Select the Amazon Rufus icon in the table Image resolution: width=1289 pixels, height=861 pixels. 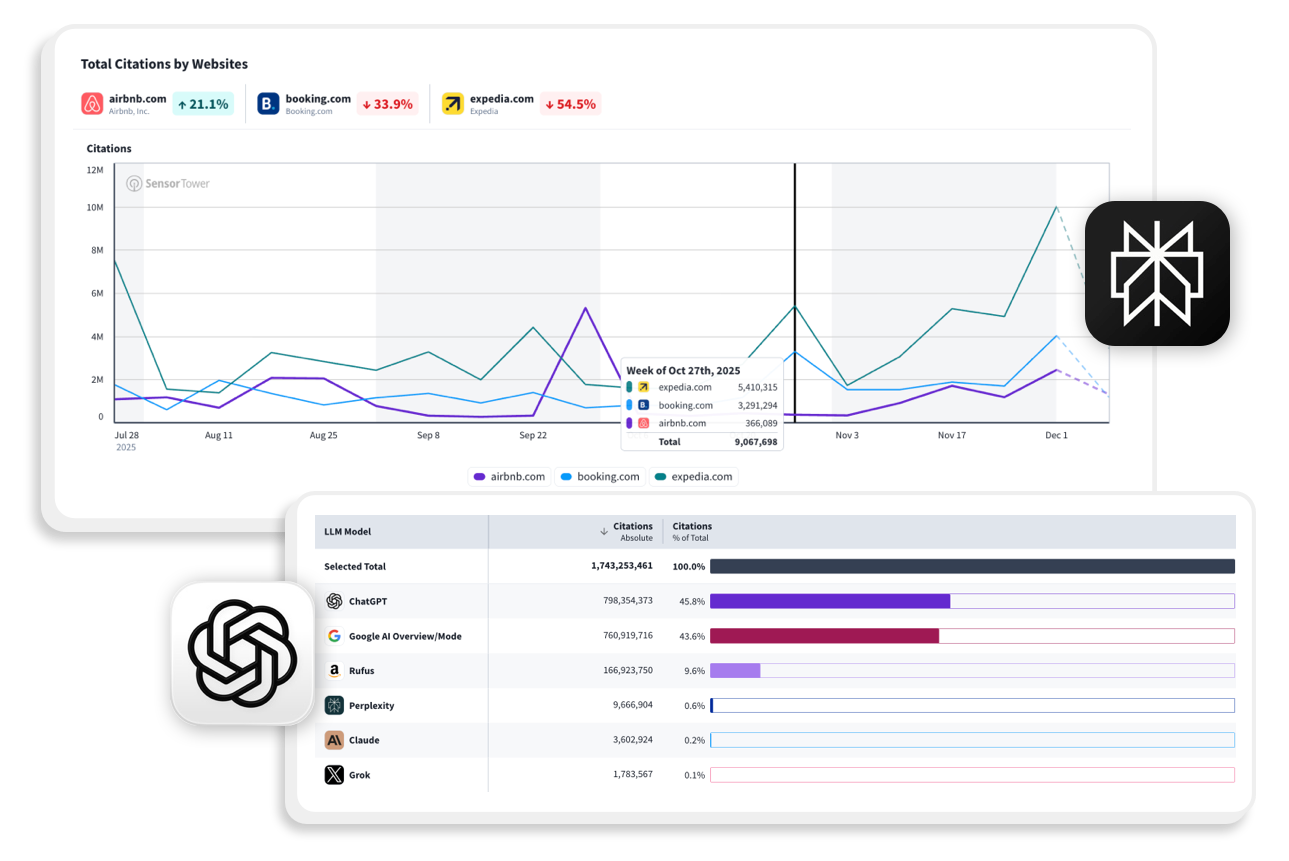[334, 670]
